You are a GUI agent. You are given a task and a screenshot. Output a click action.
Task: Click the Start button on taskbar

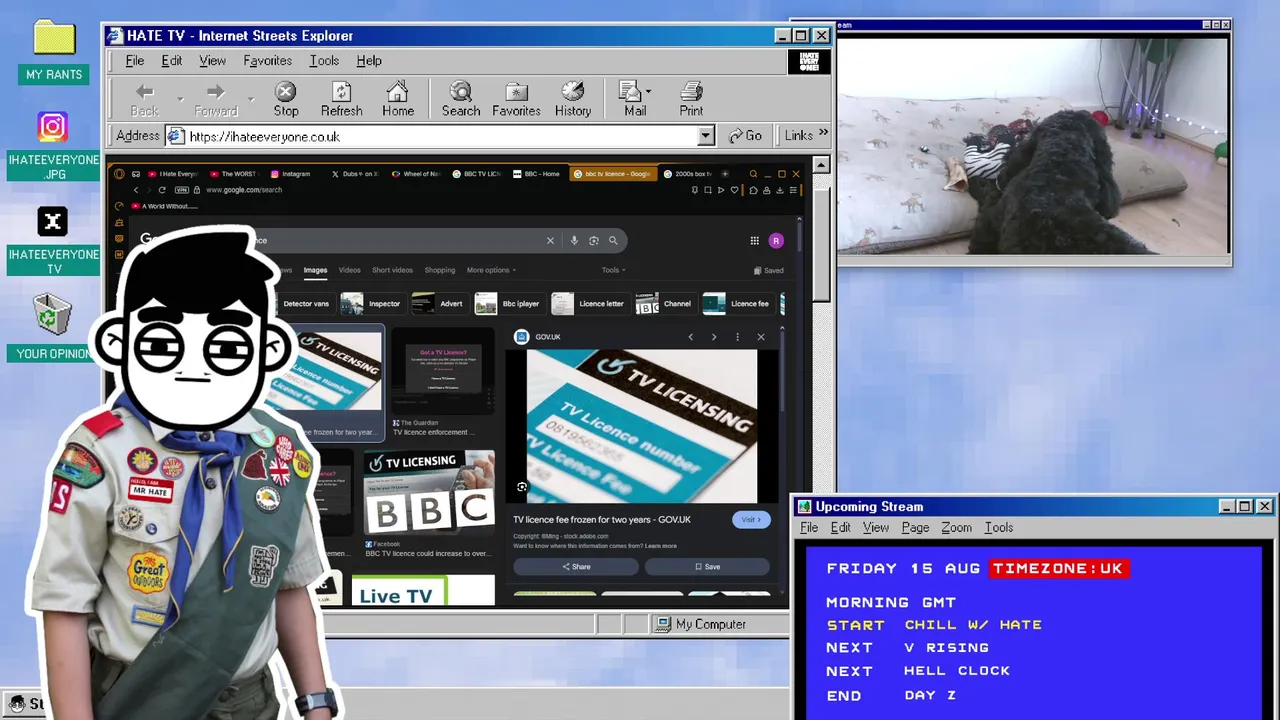point(24,705)
